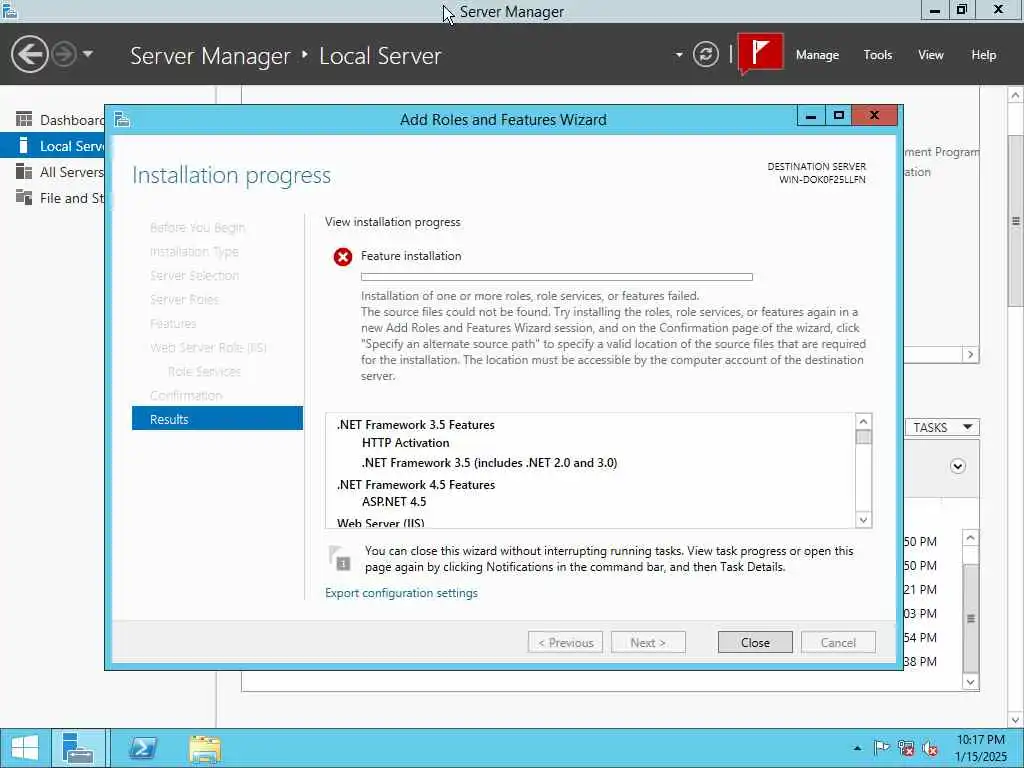Launch PowerShell from the taskbar
Image resolution: width=1024 pixels, height=768 pixels.
(x=142, y=748)
